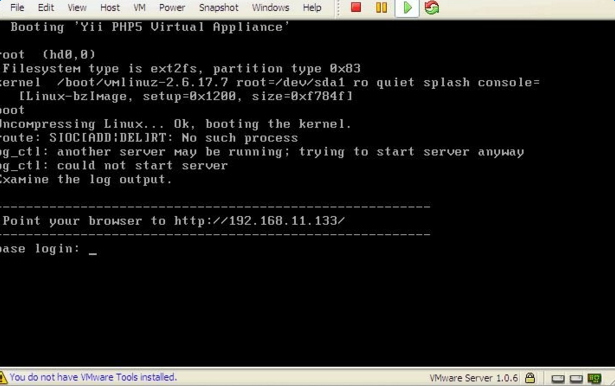The height and width of the screenshot is (386, 615).
Task: Open the Edit menu
Action: [46, 7]
